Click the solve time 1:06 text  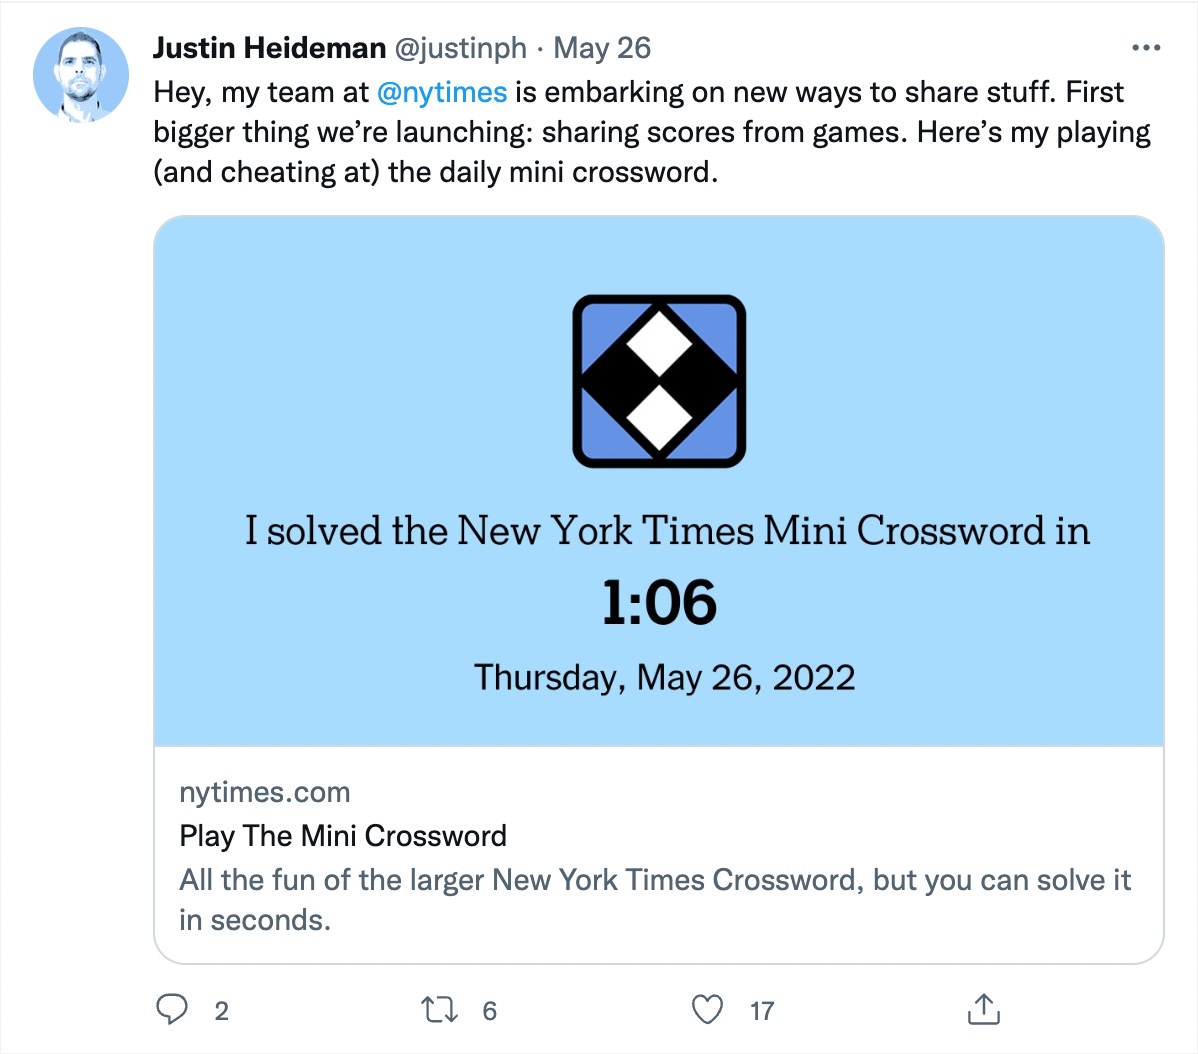662,602
